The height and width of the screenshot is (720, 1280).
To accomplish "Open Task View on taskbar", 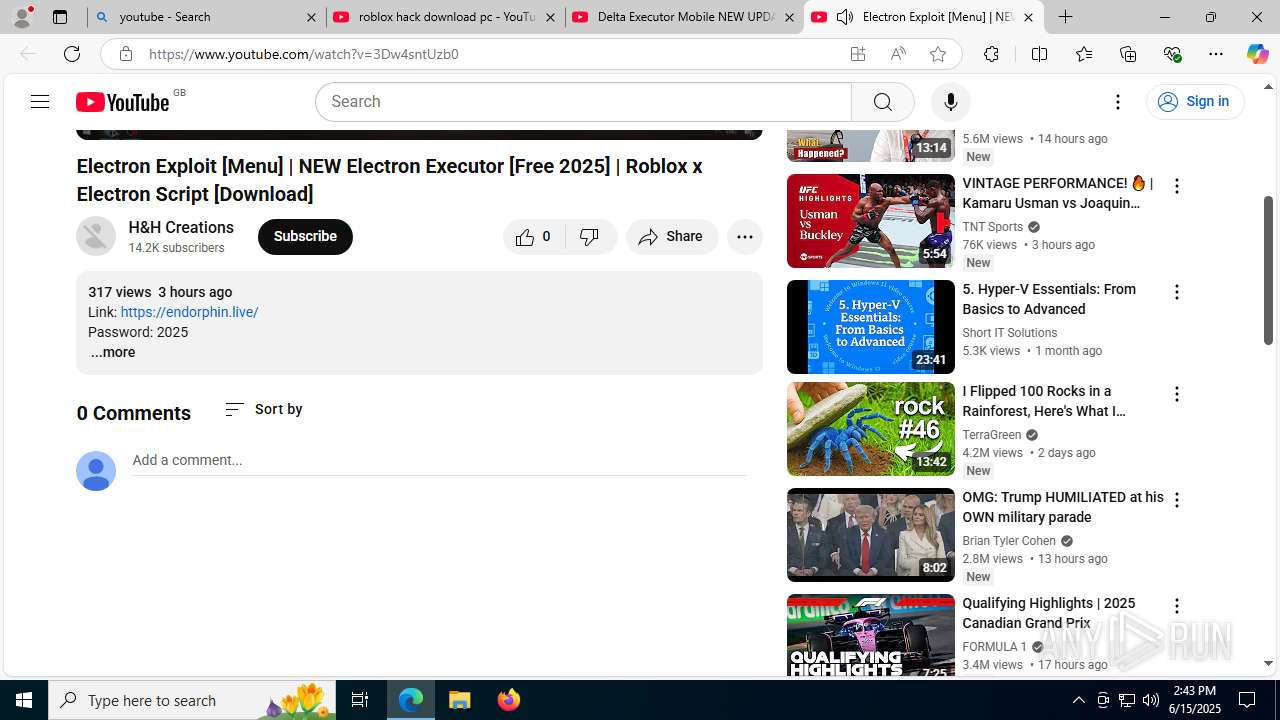I will click(x=360, y=700).
